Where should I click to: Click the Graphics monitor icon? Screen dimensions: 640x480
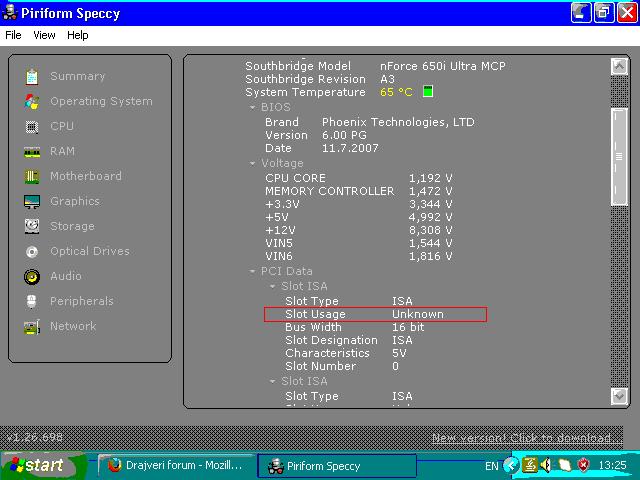pyautogui.click(x=32, y=202)
